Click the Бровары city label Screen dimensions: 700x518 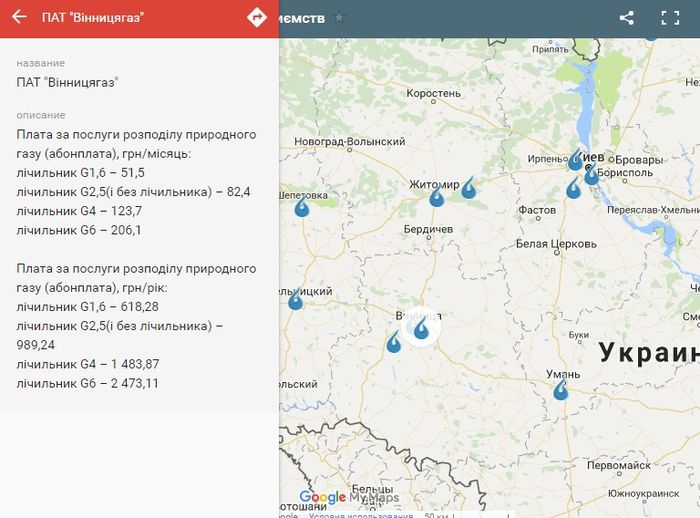639,160
